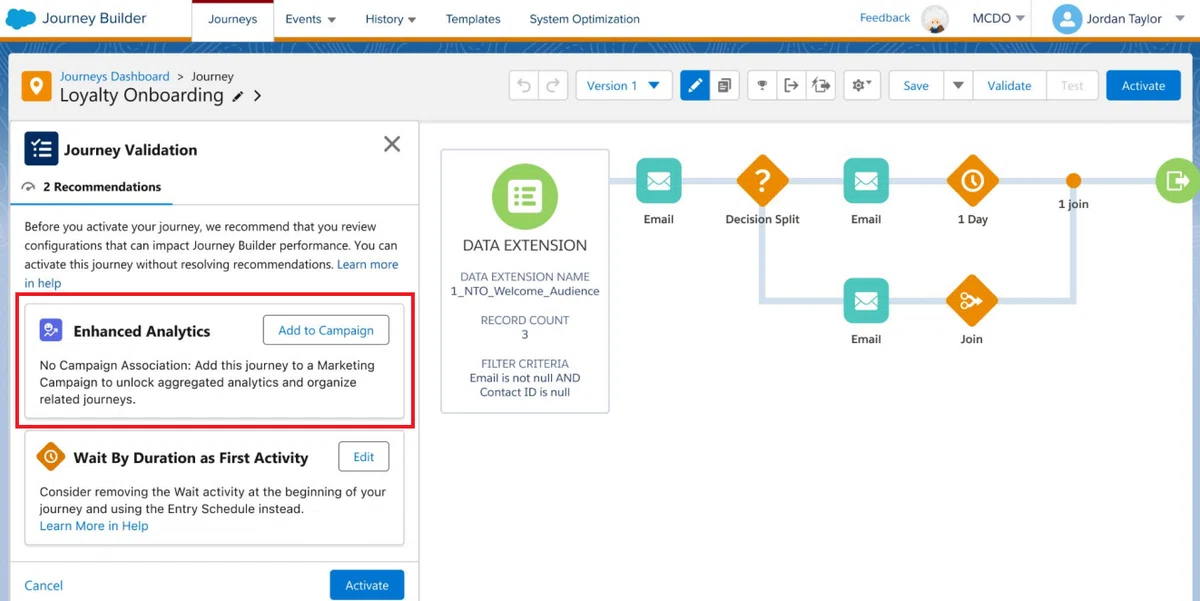This screenshot has width=1200, height=601.
Task: Select the green exit icon at journey end
Action: pyautogui.click(x=1177, y=181)
